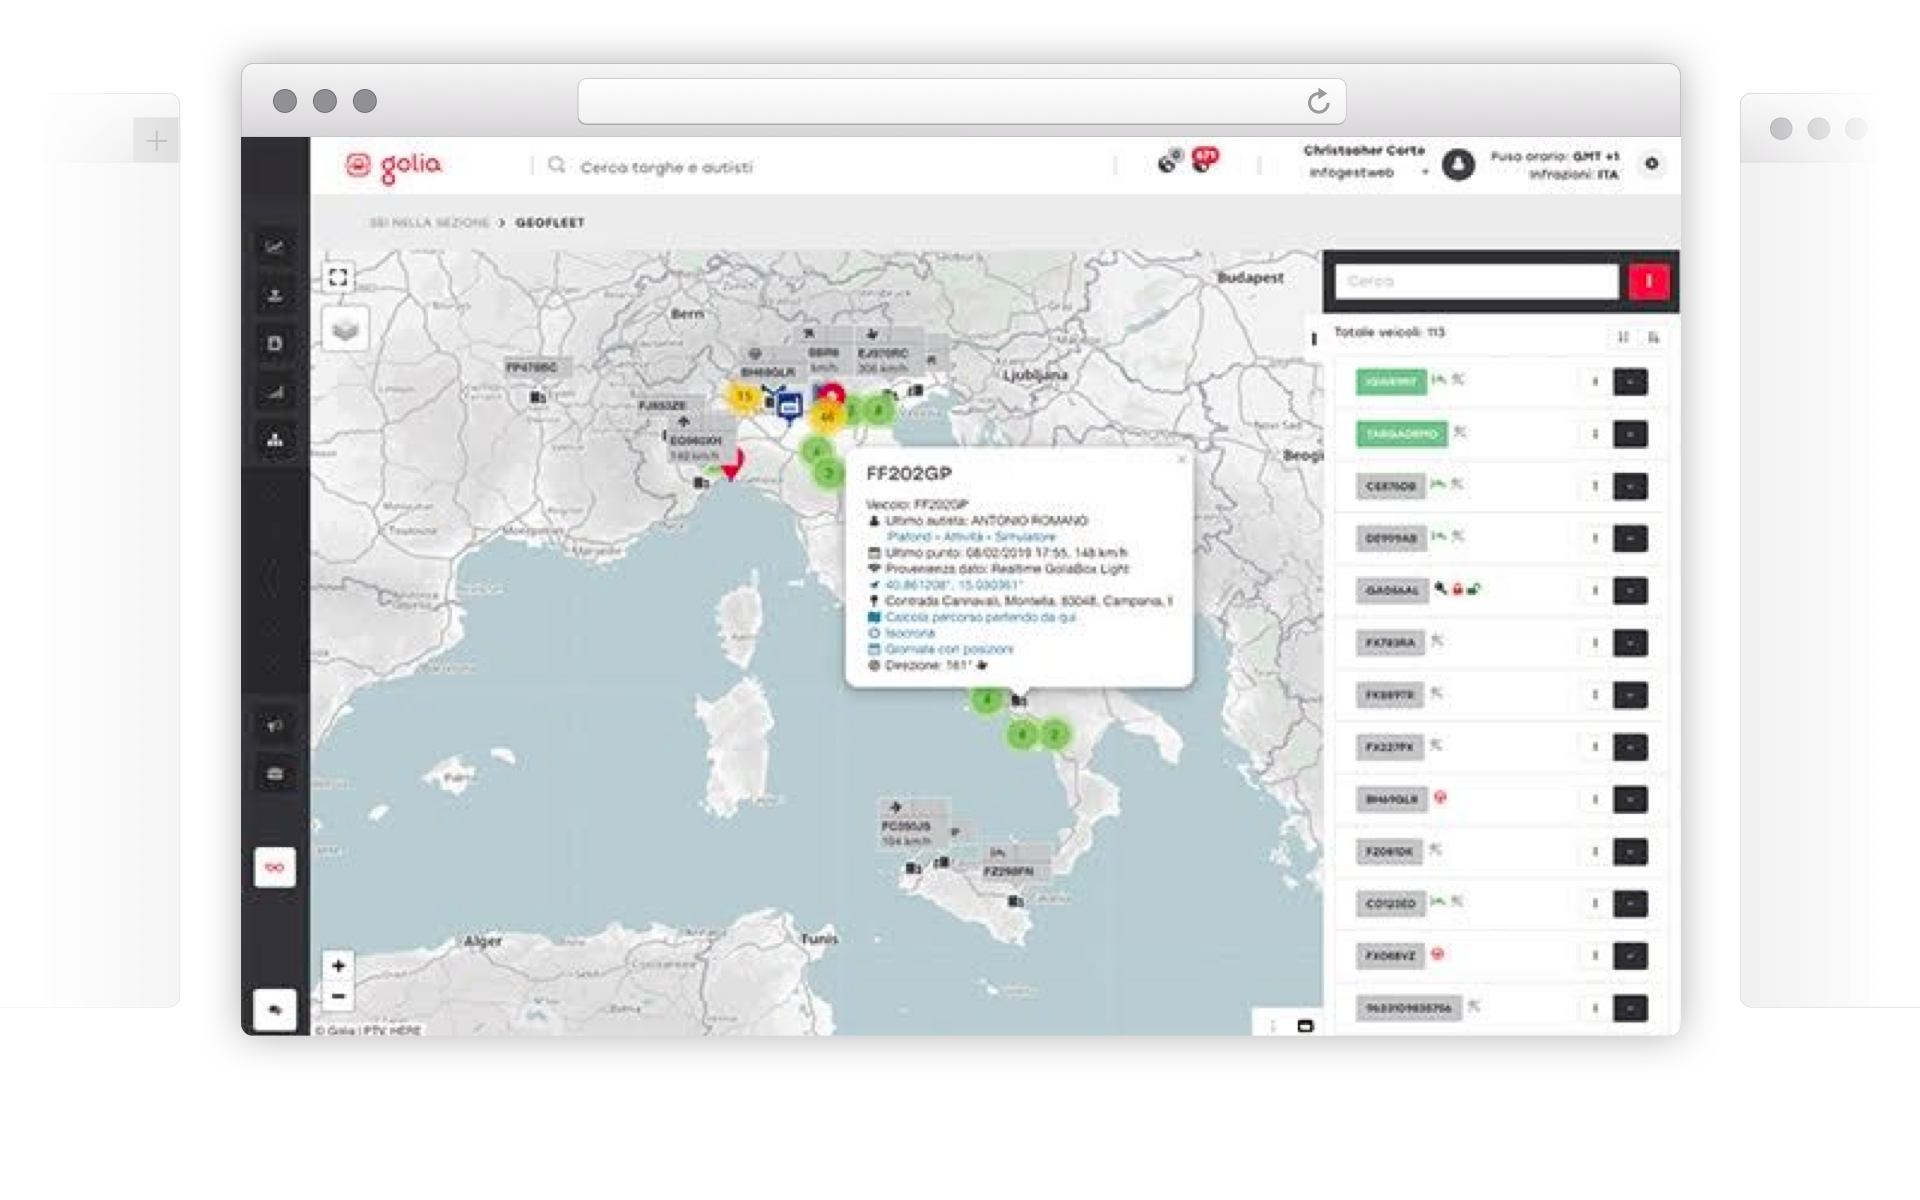This screenshot has height=1200, width=1920.
Task: Open the briefcase sidebar icon
Action: click(275, 773)
